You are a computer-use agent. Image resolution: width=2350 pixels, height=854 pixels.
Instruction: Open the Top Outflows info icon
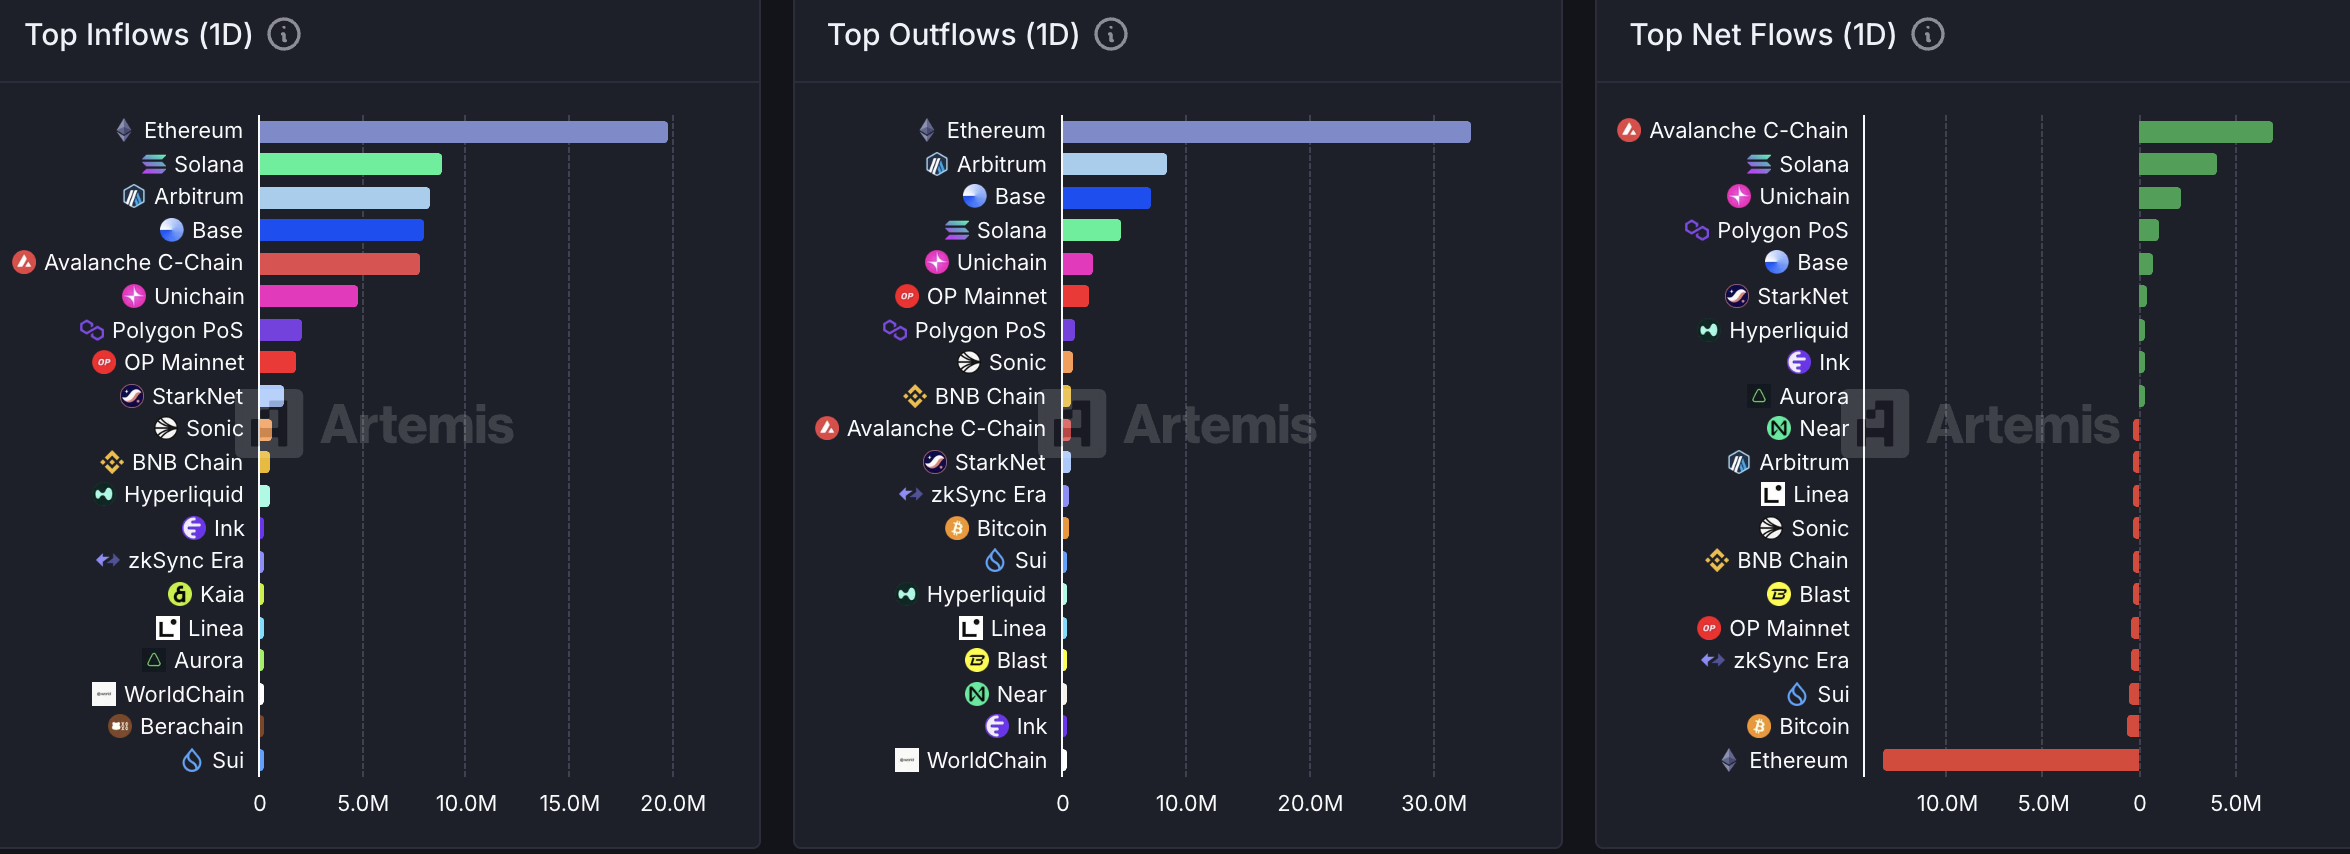(x=1111, y=35)
